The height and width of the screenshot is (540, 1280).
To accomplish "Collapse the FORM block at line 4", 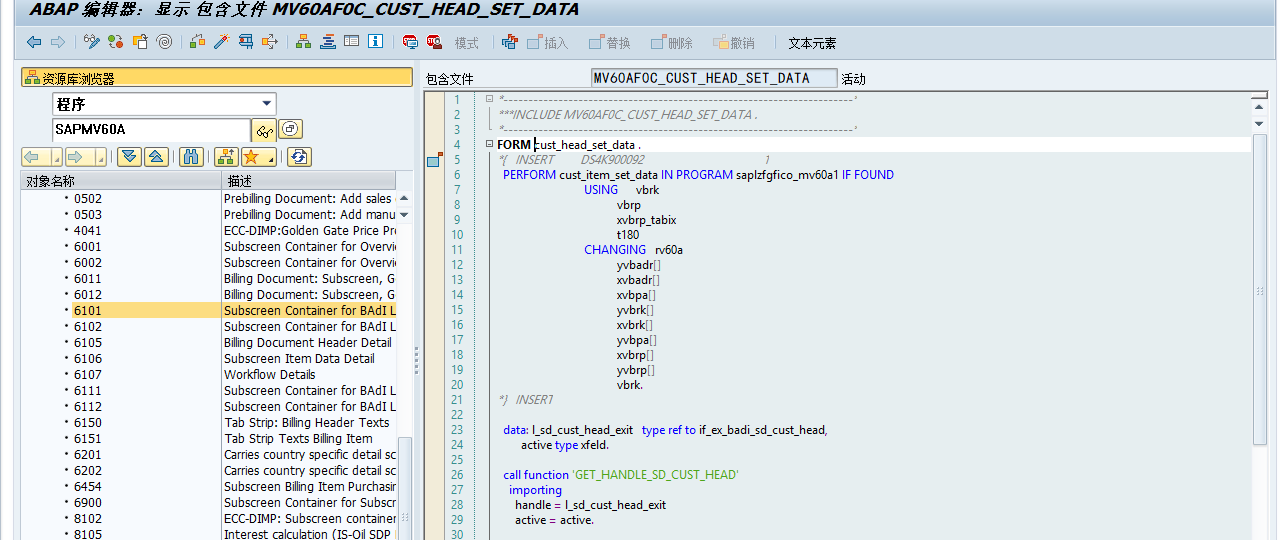I will click(x=489, y=144).
